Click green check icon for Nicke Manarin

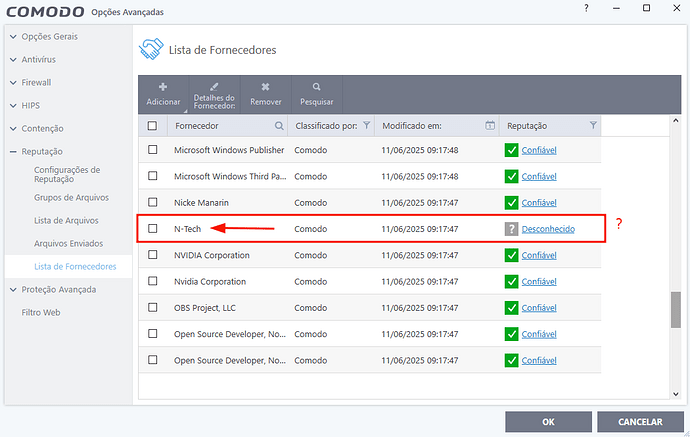tap(511, 203)
